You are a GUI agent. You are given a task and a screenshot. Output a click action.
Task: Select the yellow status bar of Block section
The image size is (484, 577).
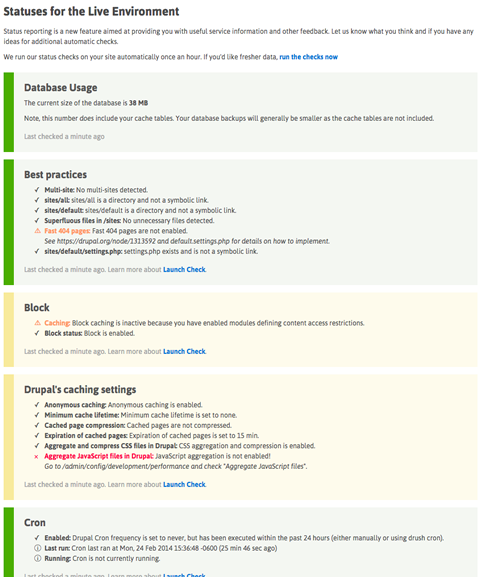[x=9, y=330]
